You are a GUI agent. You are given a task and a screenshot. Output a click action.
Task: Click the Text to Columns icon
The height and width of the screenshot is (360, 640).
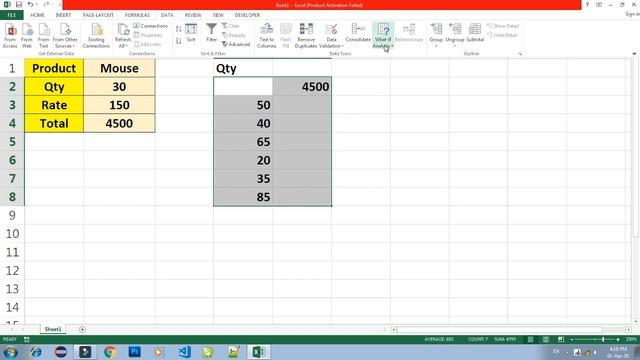click(267, 36)
